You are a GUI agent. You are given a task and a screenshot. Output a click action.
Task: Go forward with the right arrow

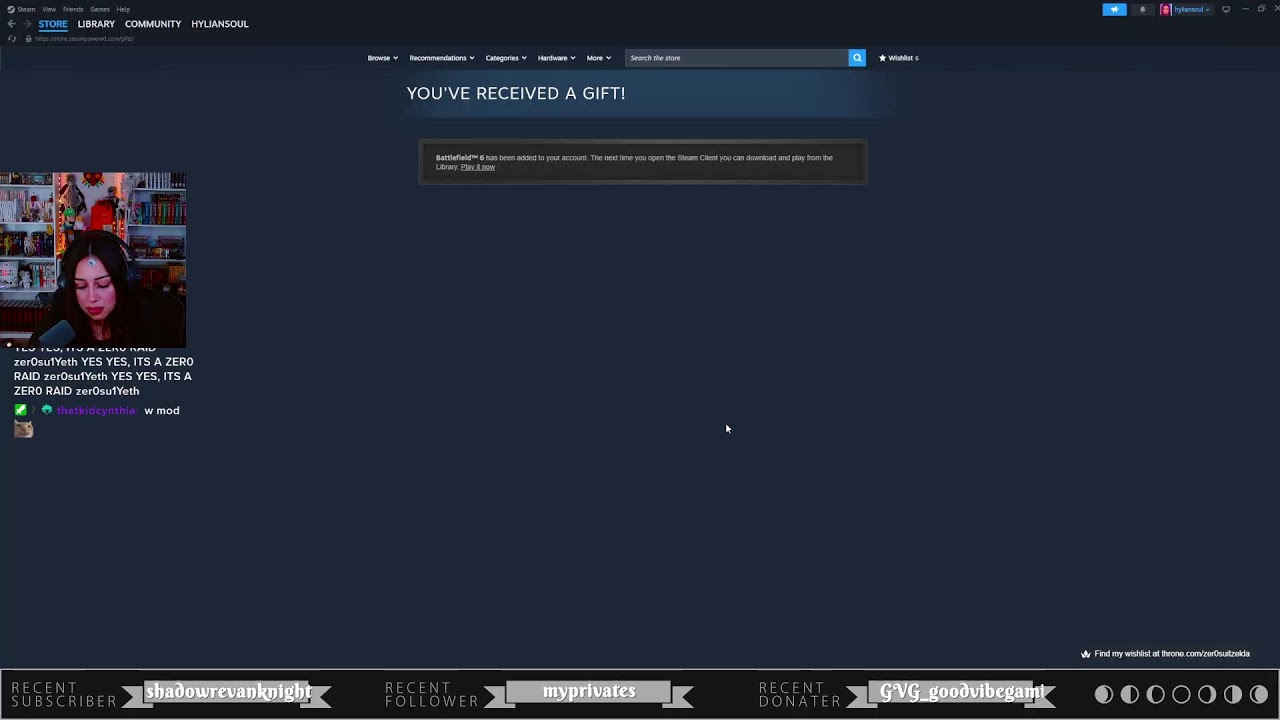coord(27,24)
